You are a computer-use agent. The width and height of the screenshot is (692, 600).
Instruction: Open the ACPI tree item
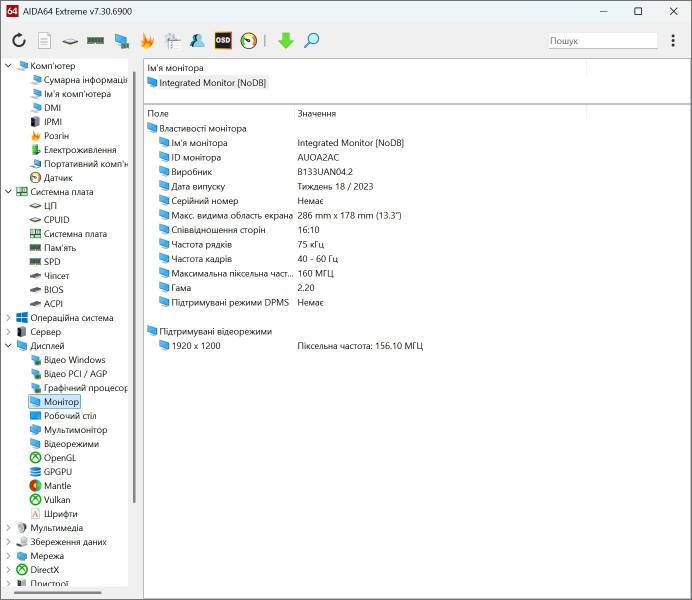[x=47, y=304]
